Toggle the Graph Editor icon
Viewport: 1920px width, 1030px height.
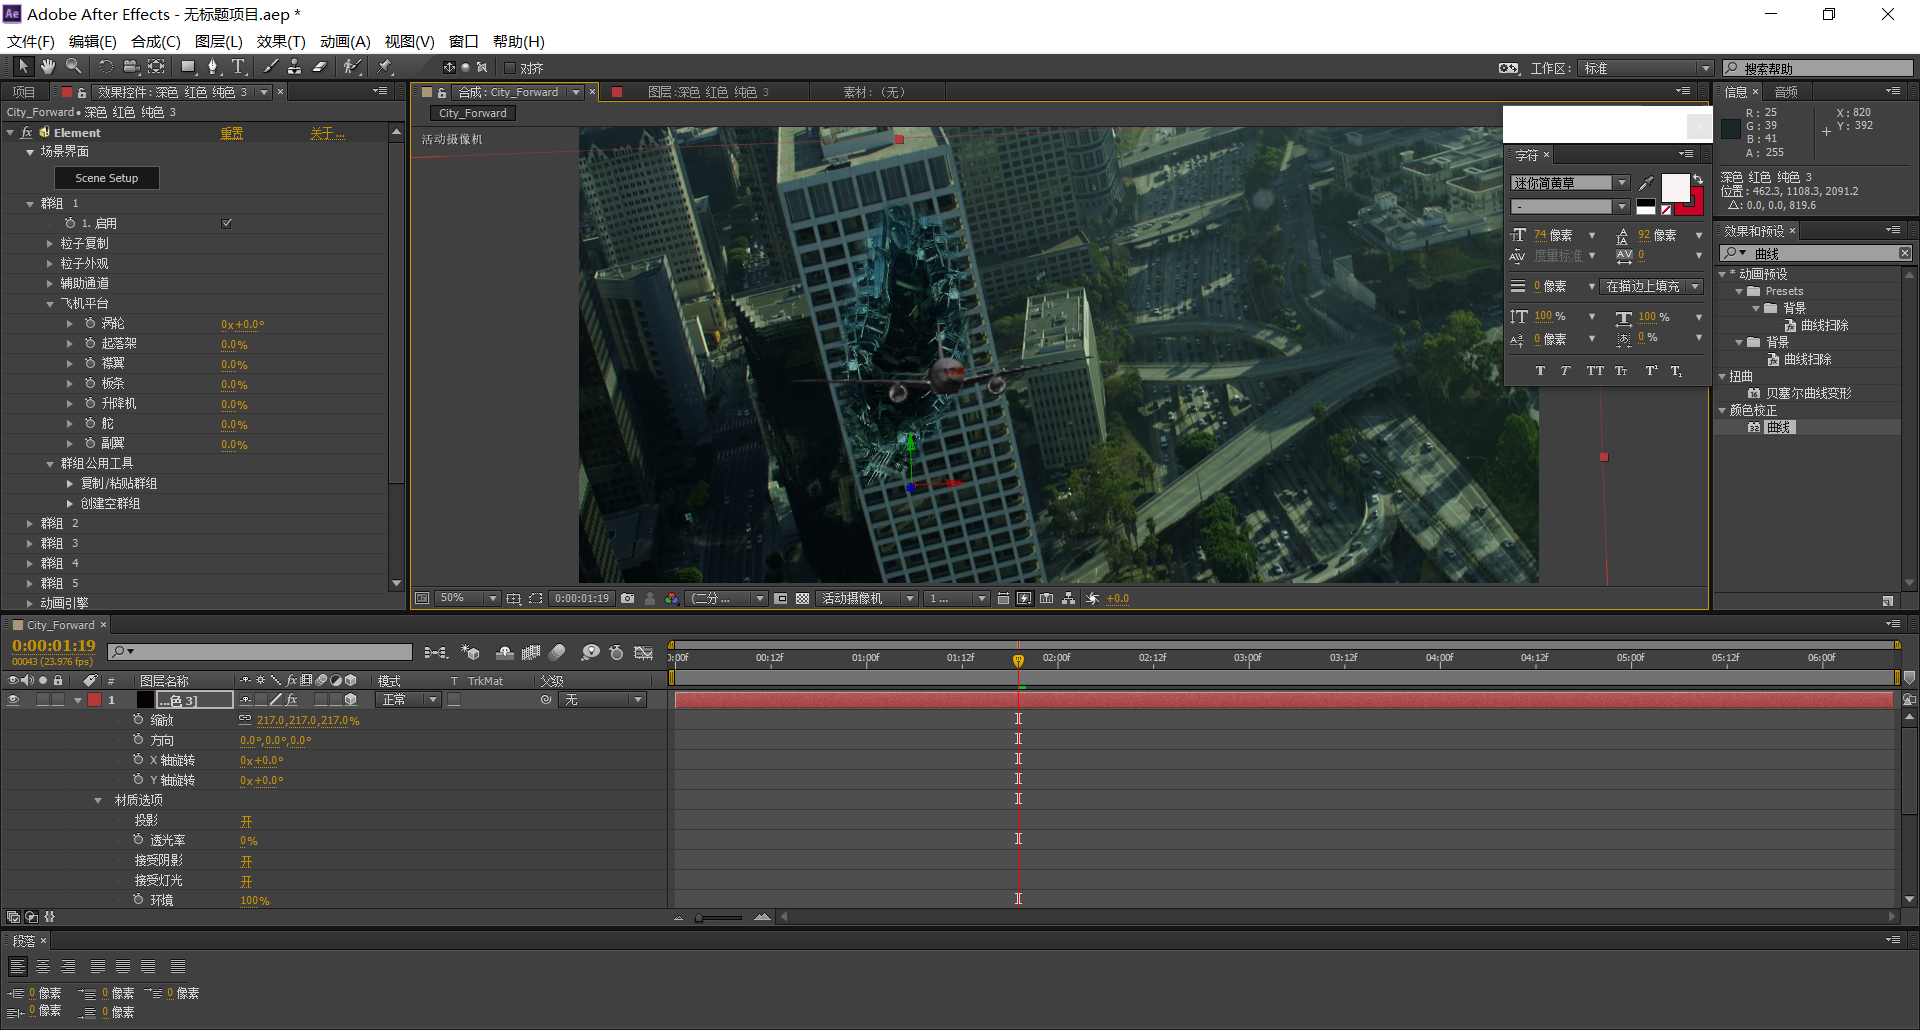tap(644, 652)
